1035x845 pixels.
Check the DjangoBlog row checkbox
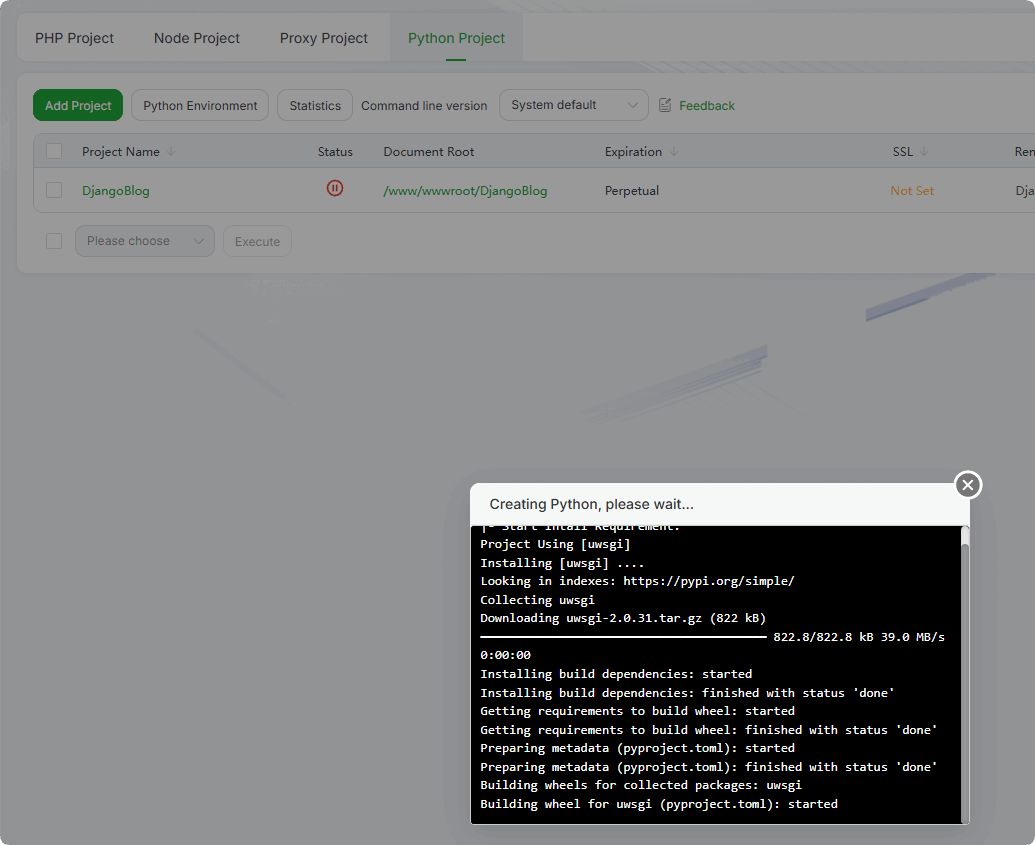(54, 190)
